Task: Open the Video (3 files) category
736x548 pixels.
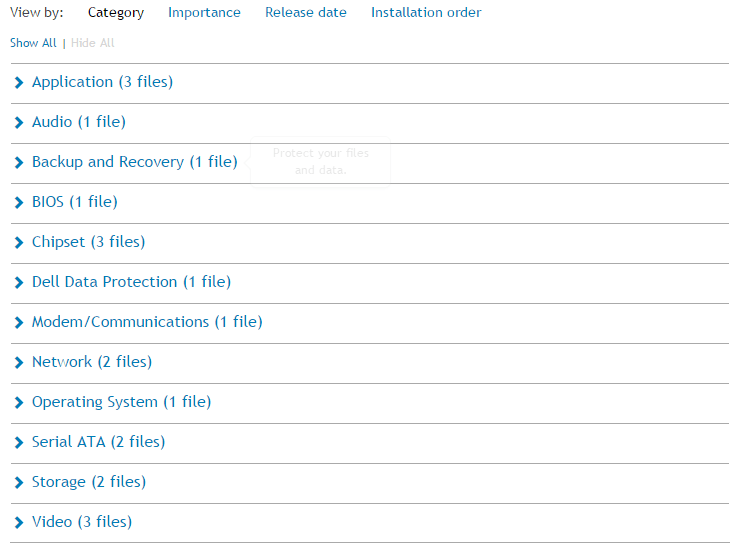Action: point(82,522)
